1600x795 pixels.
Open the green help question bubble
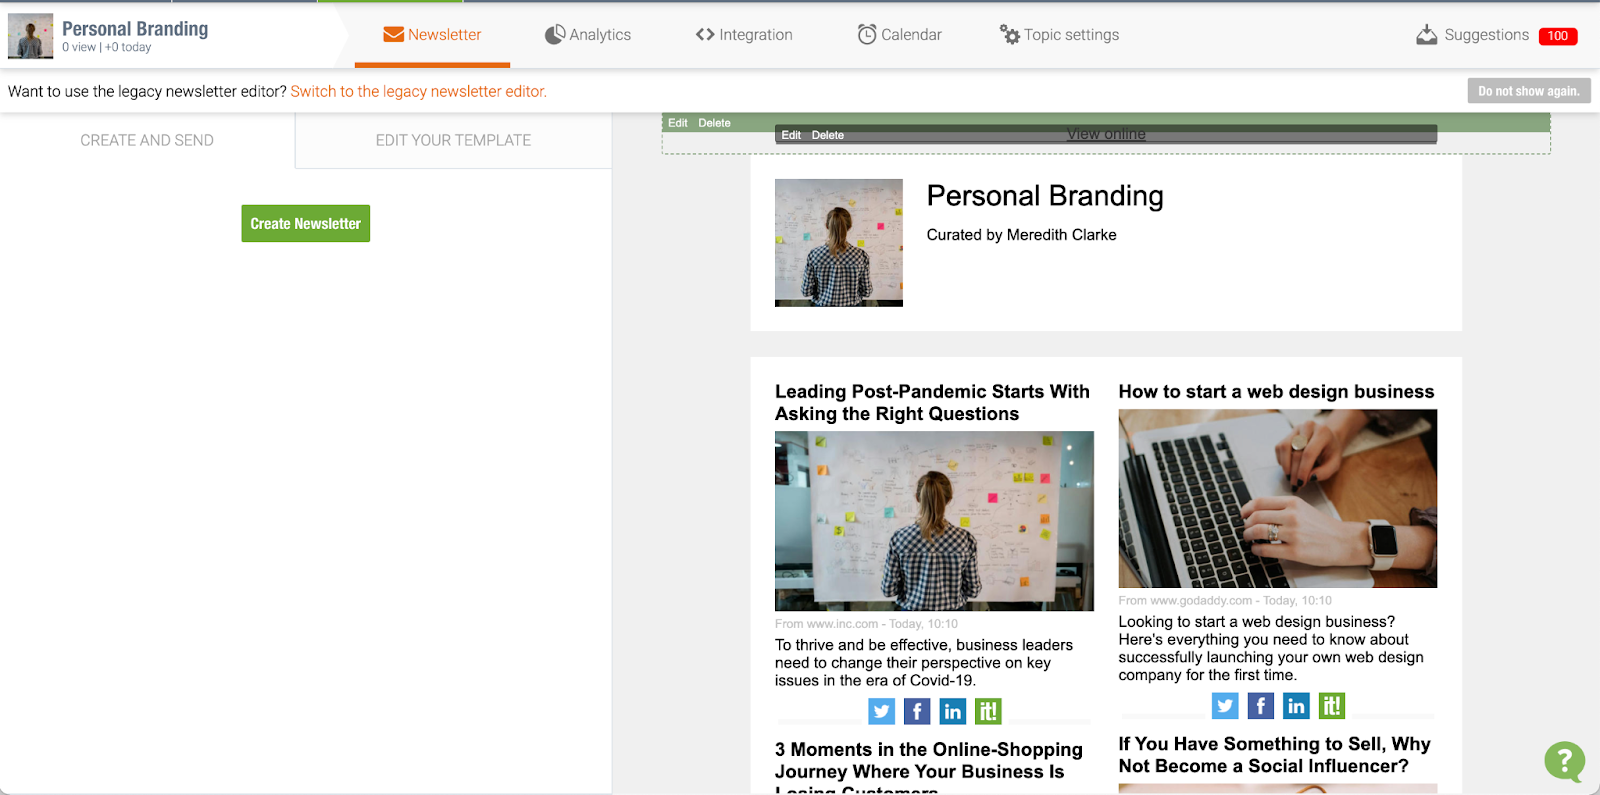coord(1564,761)
